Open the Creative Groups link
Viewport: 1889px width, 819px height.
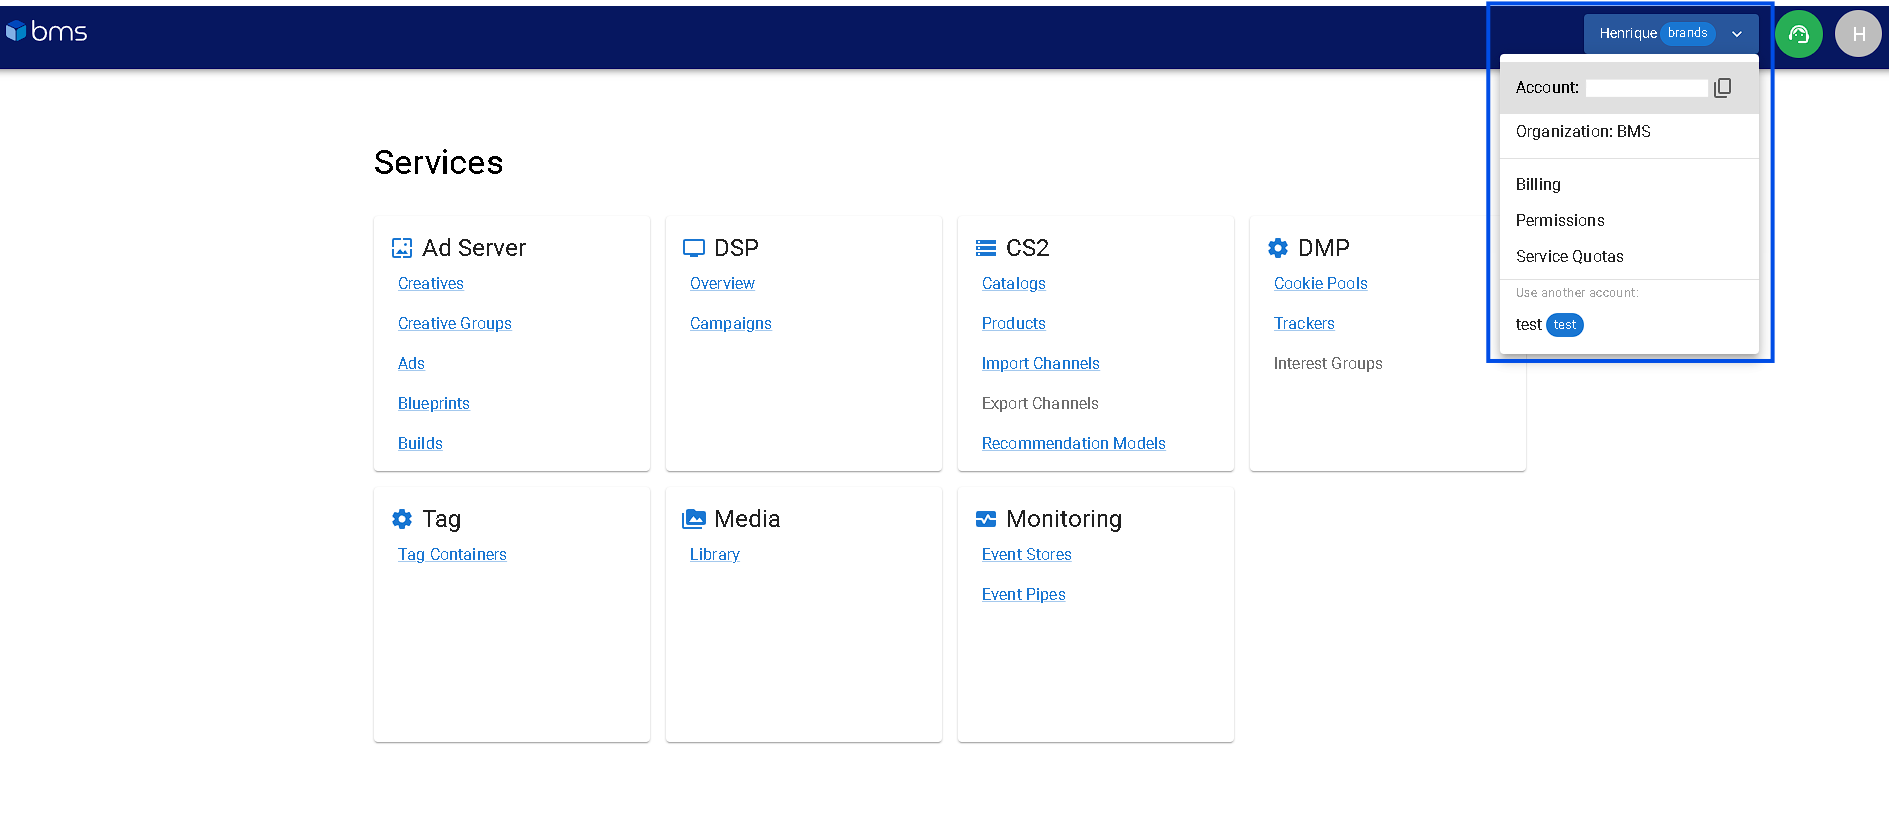[x=454, y=323]
